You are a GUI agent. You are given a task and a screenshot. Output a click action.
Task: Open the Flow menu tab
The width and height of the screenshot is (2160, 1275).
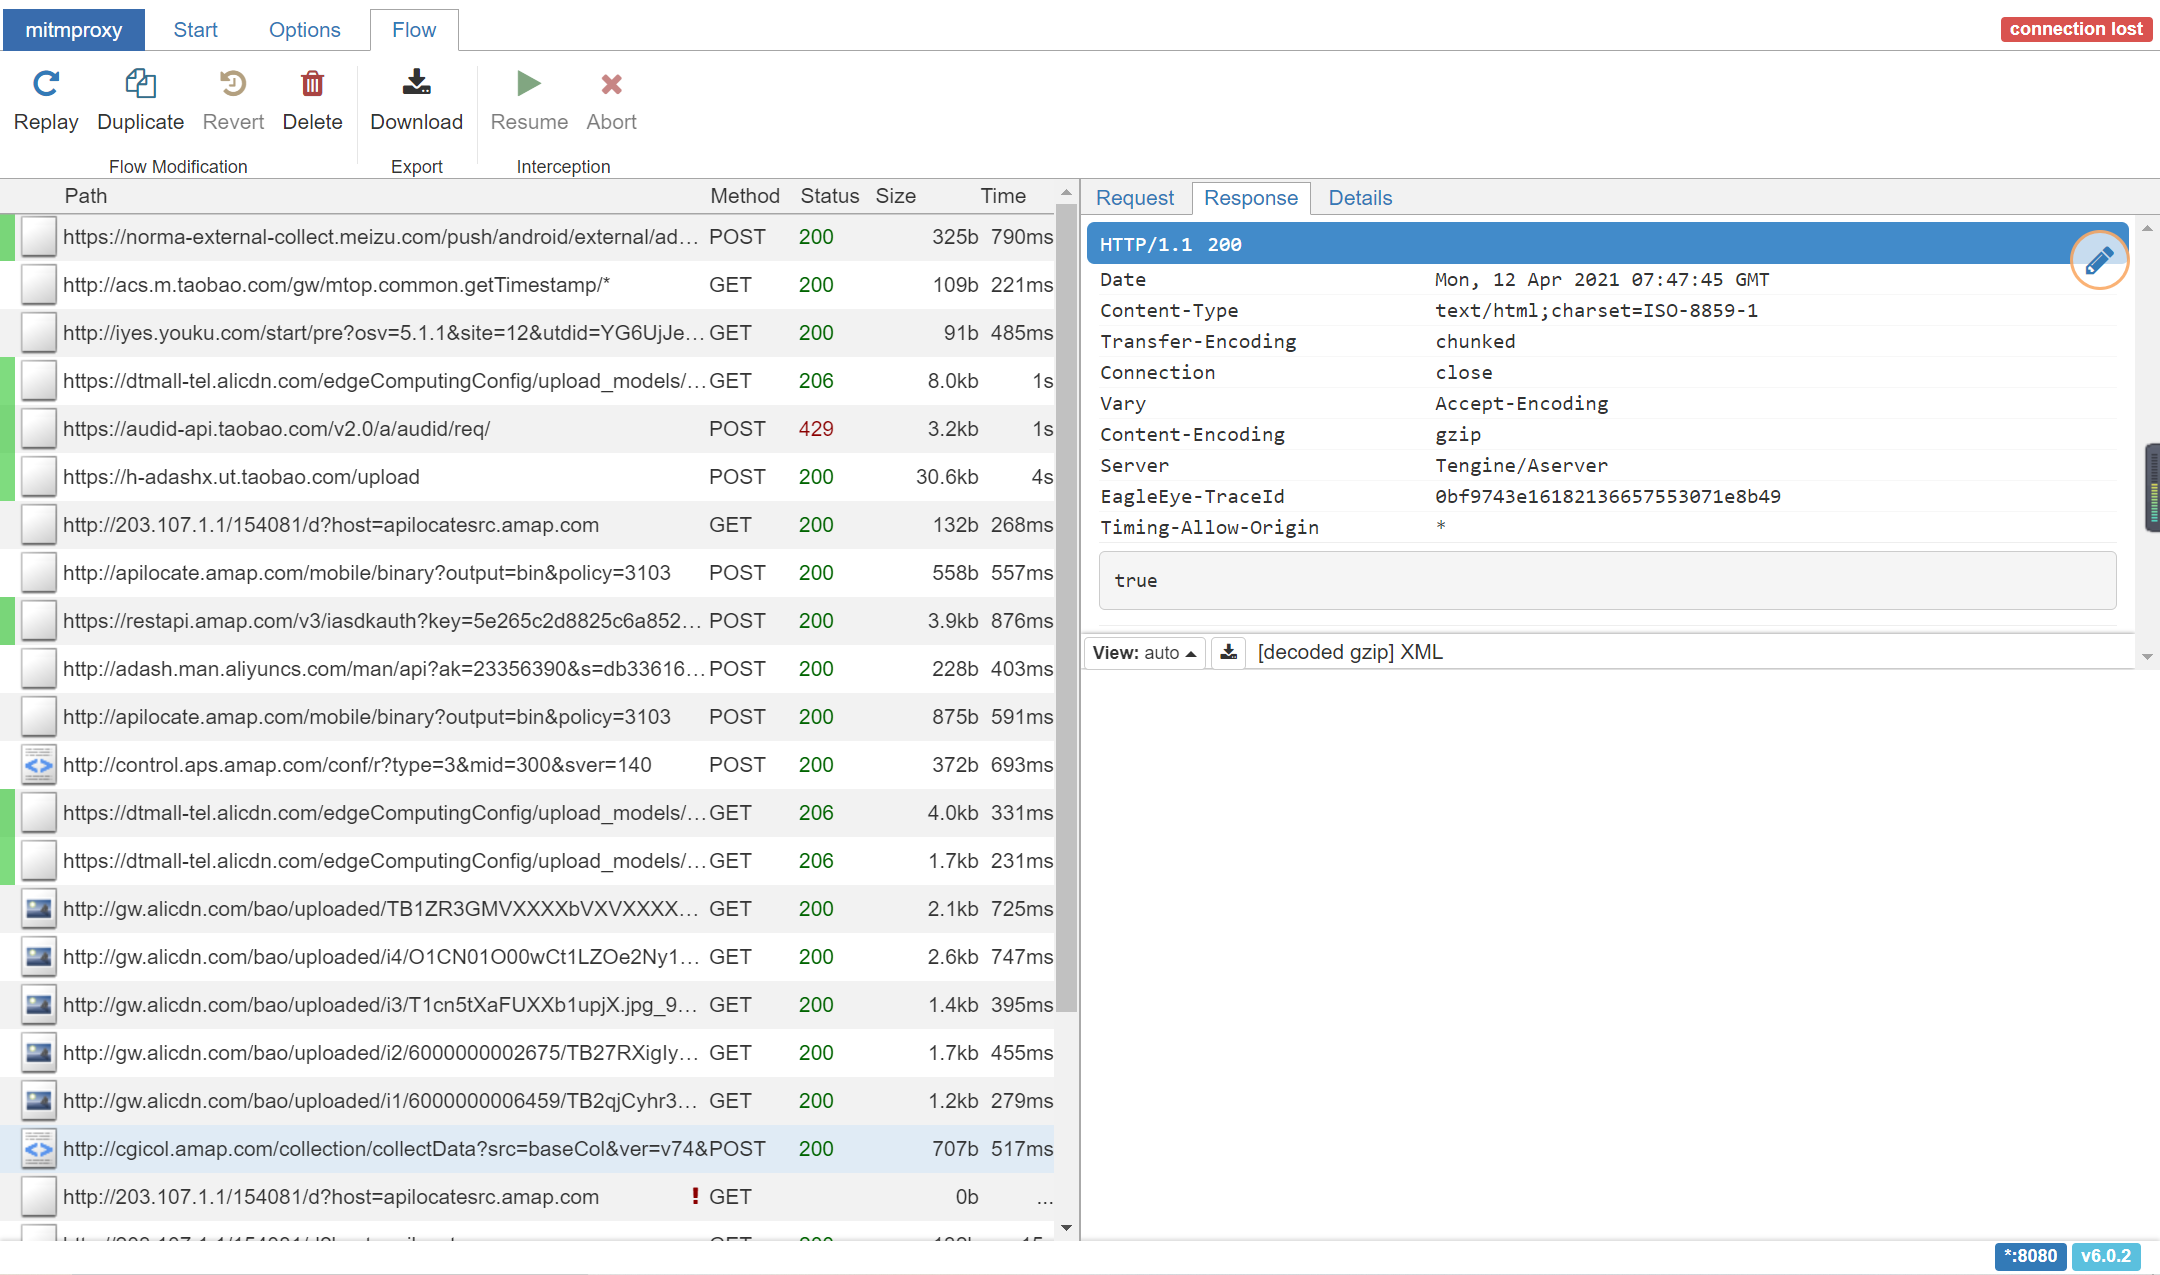[x=413, y=29]
